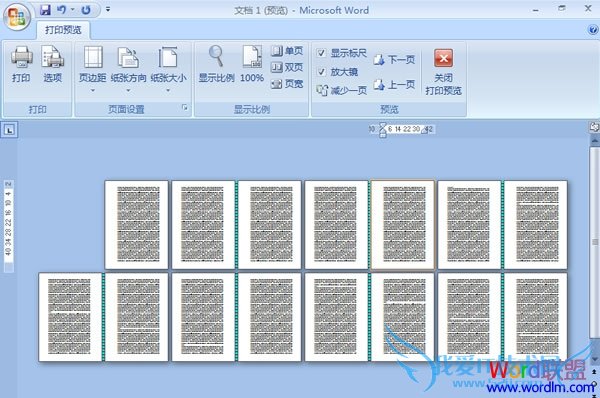
Task: Click leftmost page thumbnail in bottom row
Action: click(x=70, y=317)
